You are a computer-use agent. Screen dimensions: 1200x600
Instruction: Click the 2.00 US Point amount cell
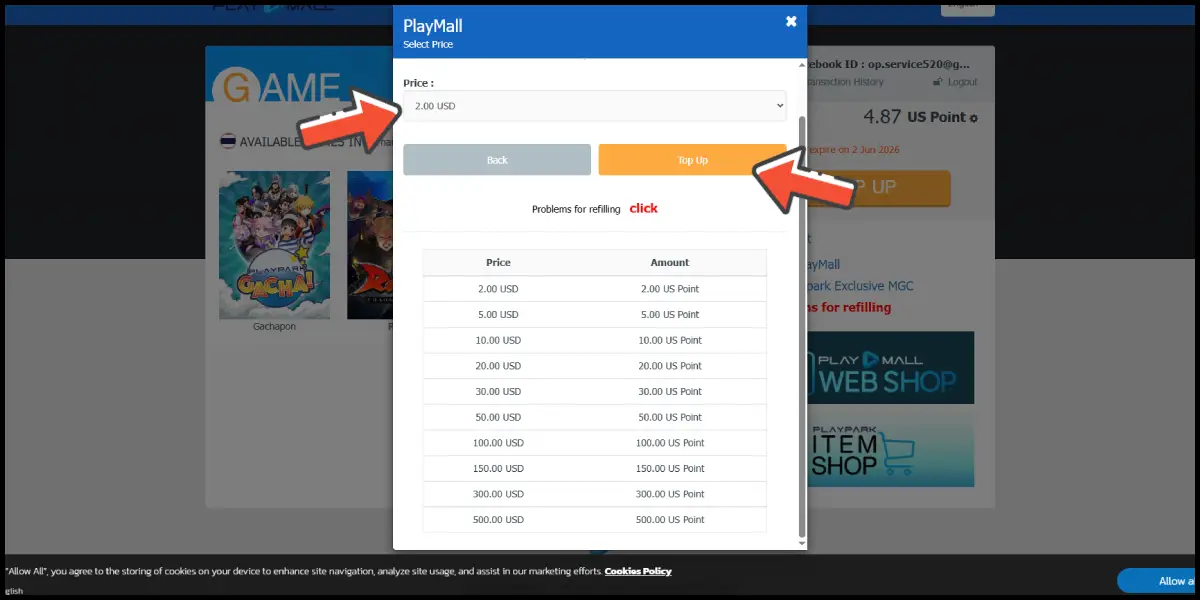(x=670, y=289)
